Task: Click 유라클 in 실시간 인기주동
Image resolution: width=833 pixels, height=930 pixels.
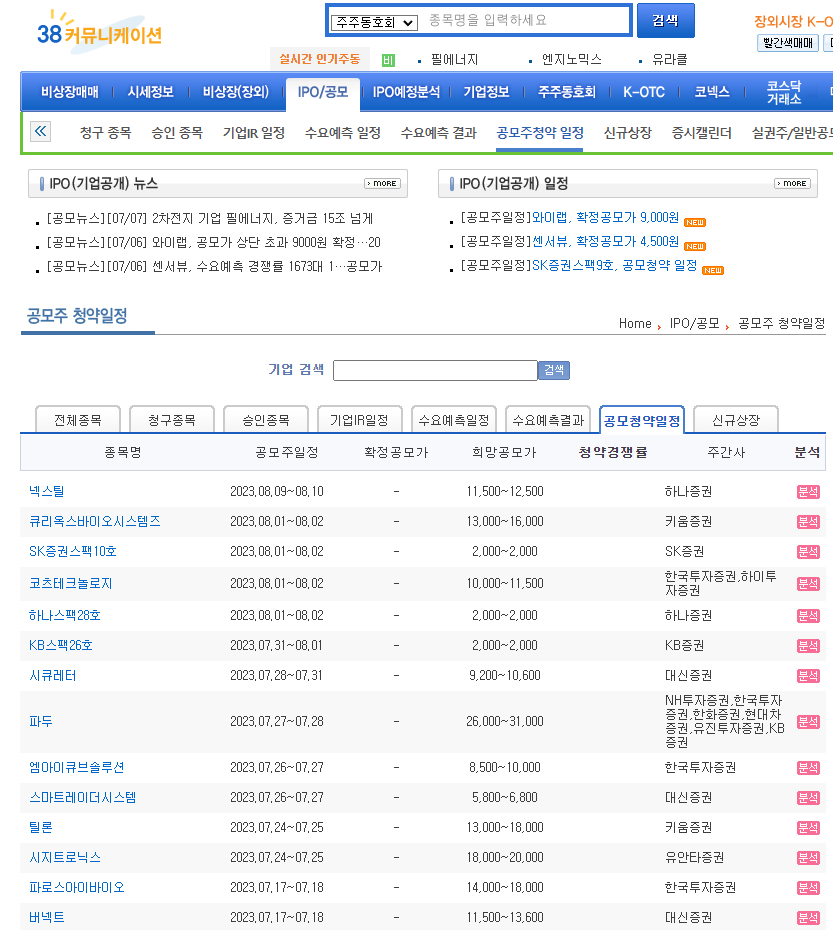Action: pyautogui.click(x=670, y=59)
